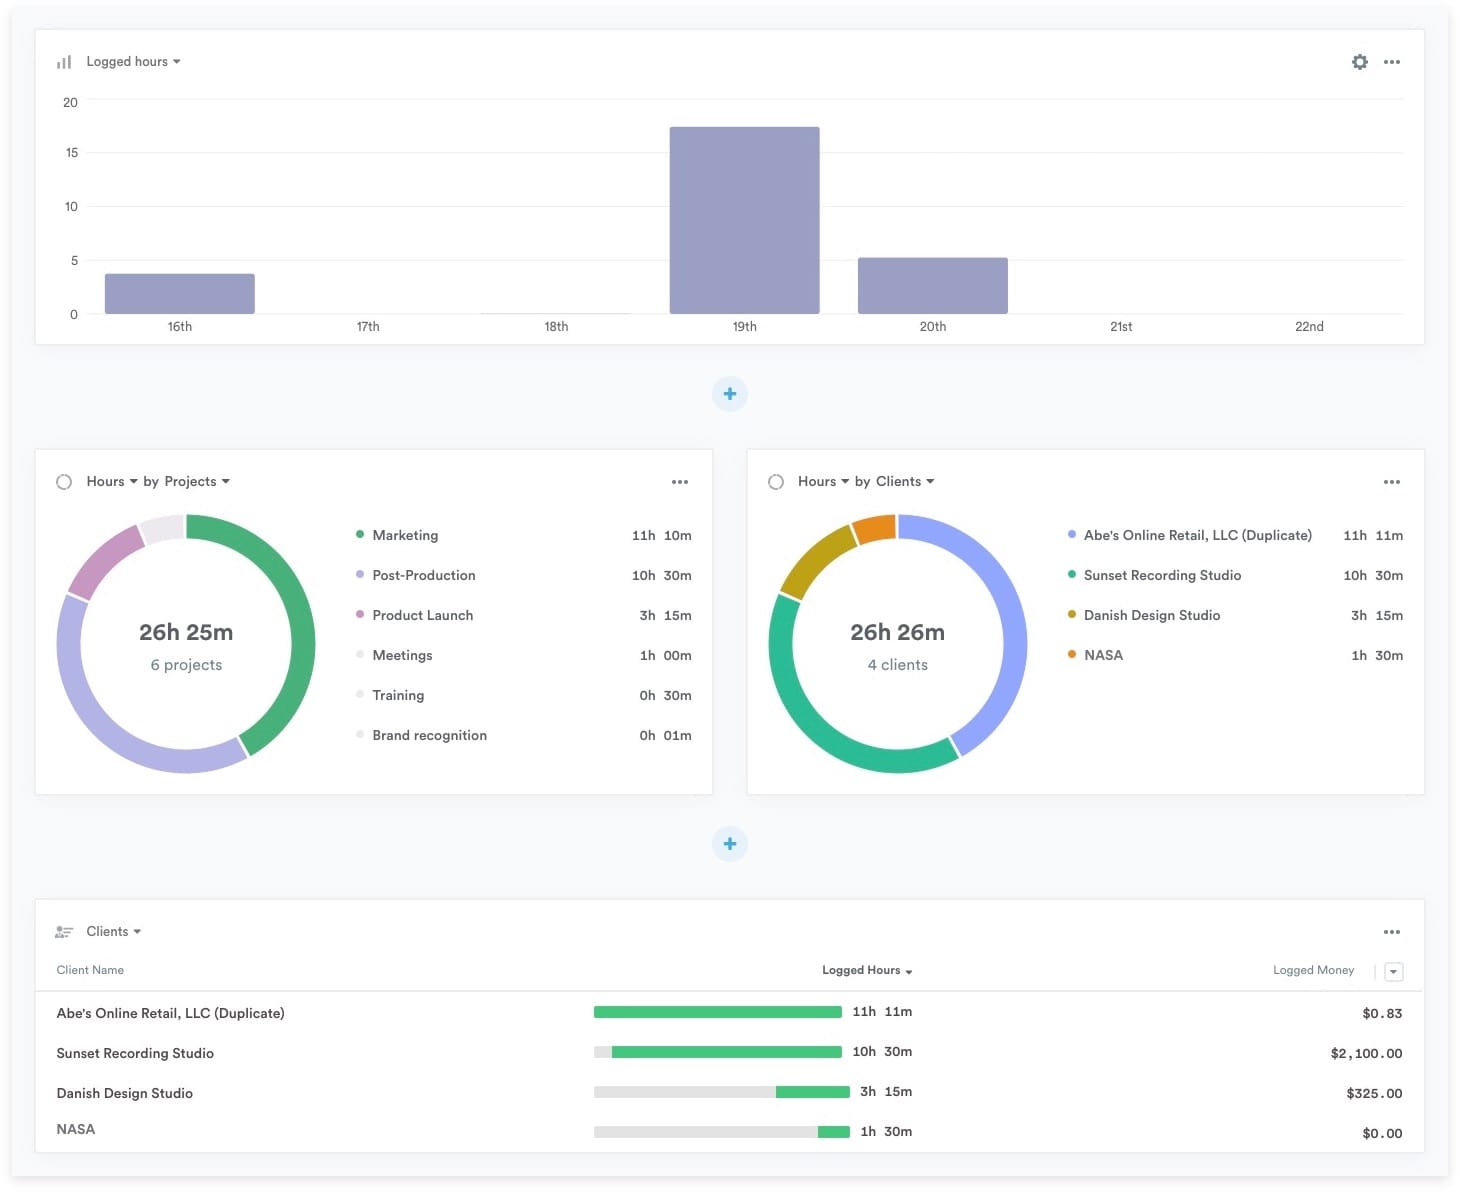Viewport: 1460px width, 1192px height.
Task: Open Sunset Recording Studio row in Clients table
Action: point(135,1053)
